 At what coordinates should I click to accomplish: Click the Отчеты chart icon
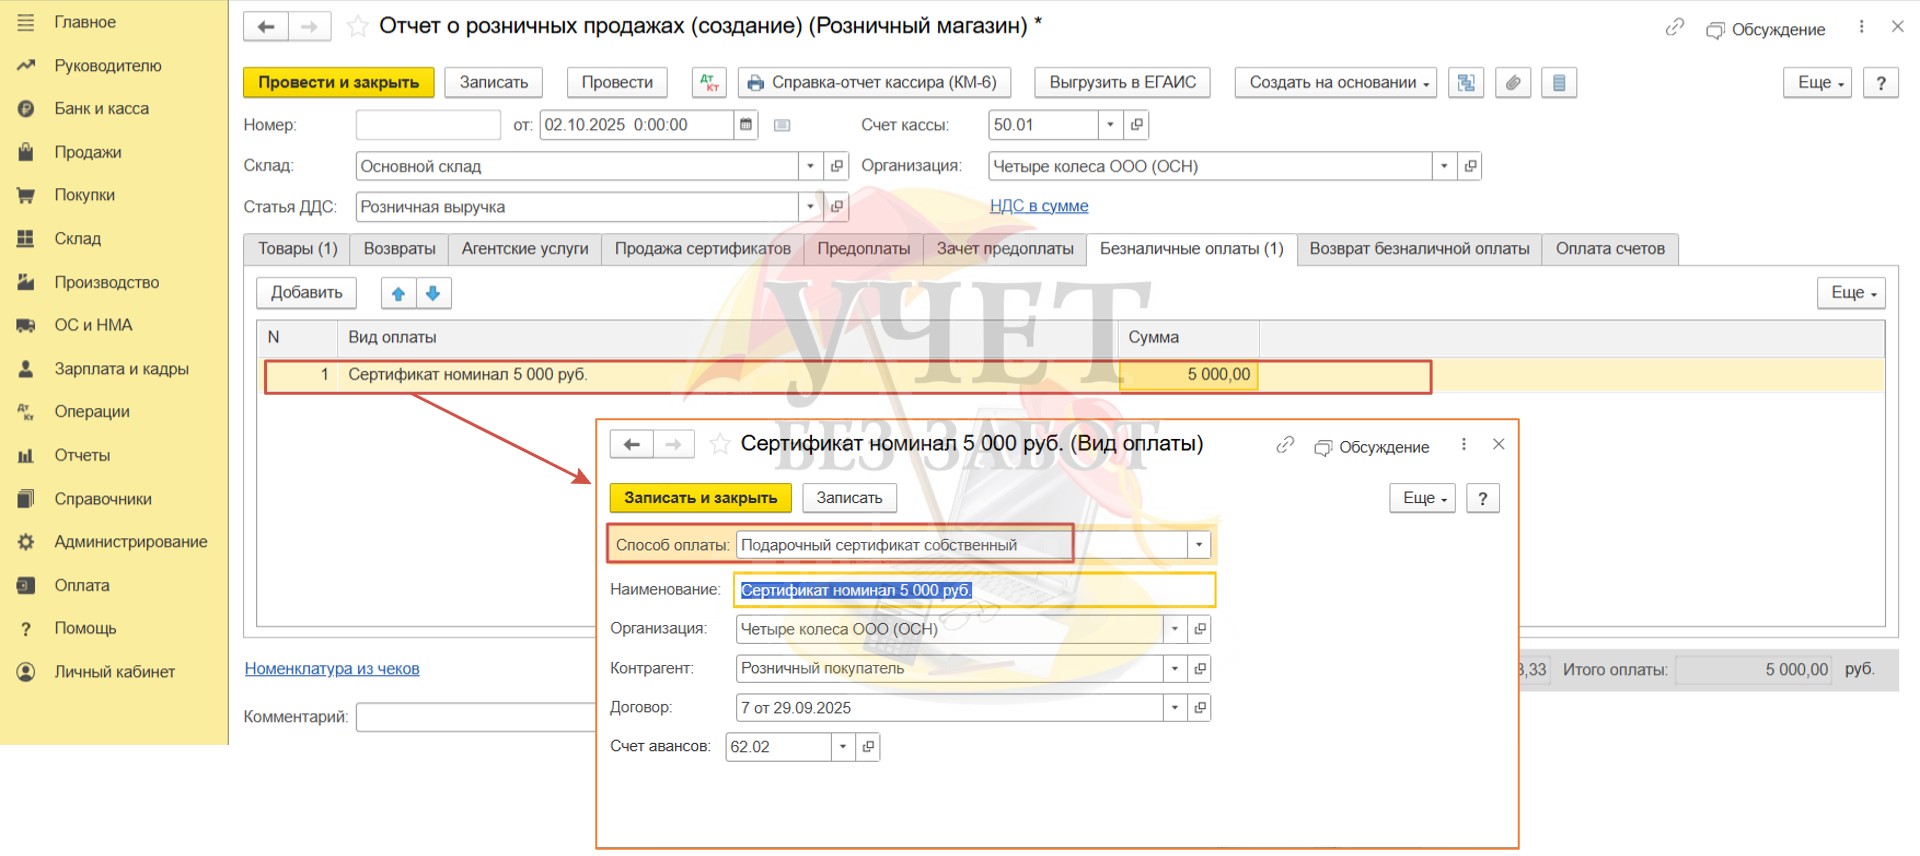(26, 455)
